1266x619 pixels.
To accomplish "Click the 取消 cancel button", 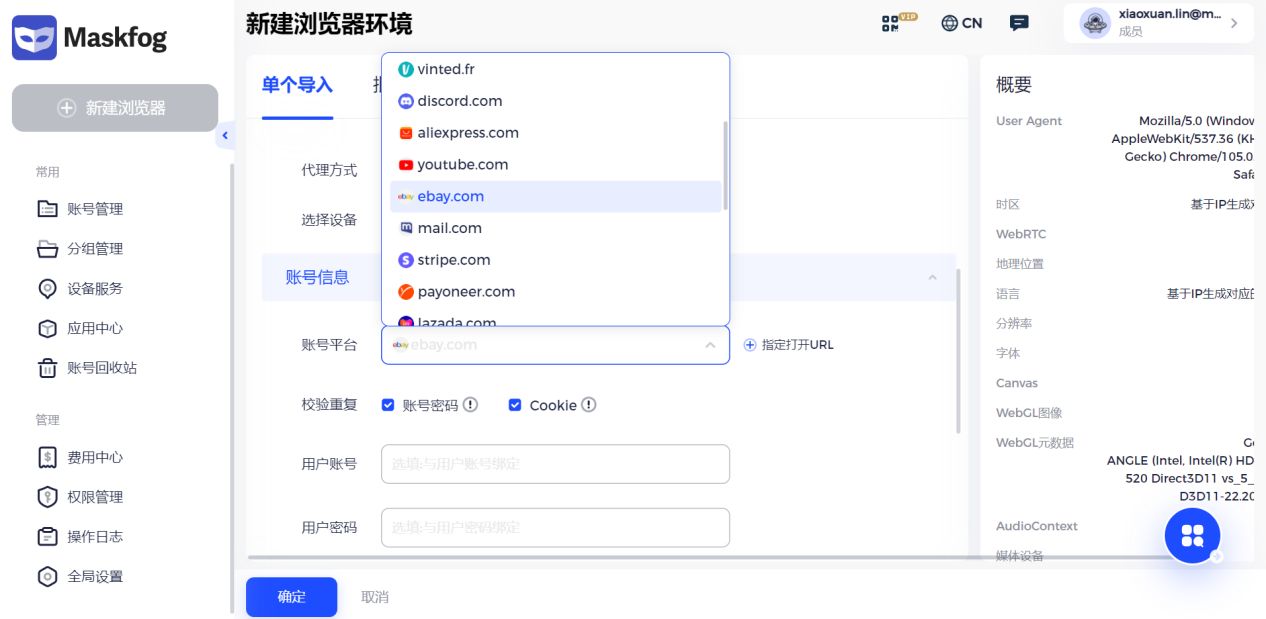I will pos(375,597).
